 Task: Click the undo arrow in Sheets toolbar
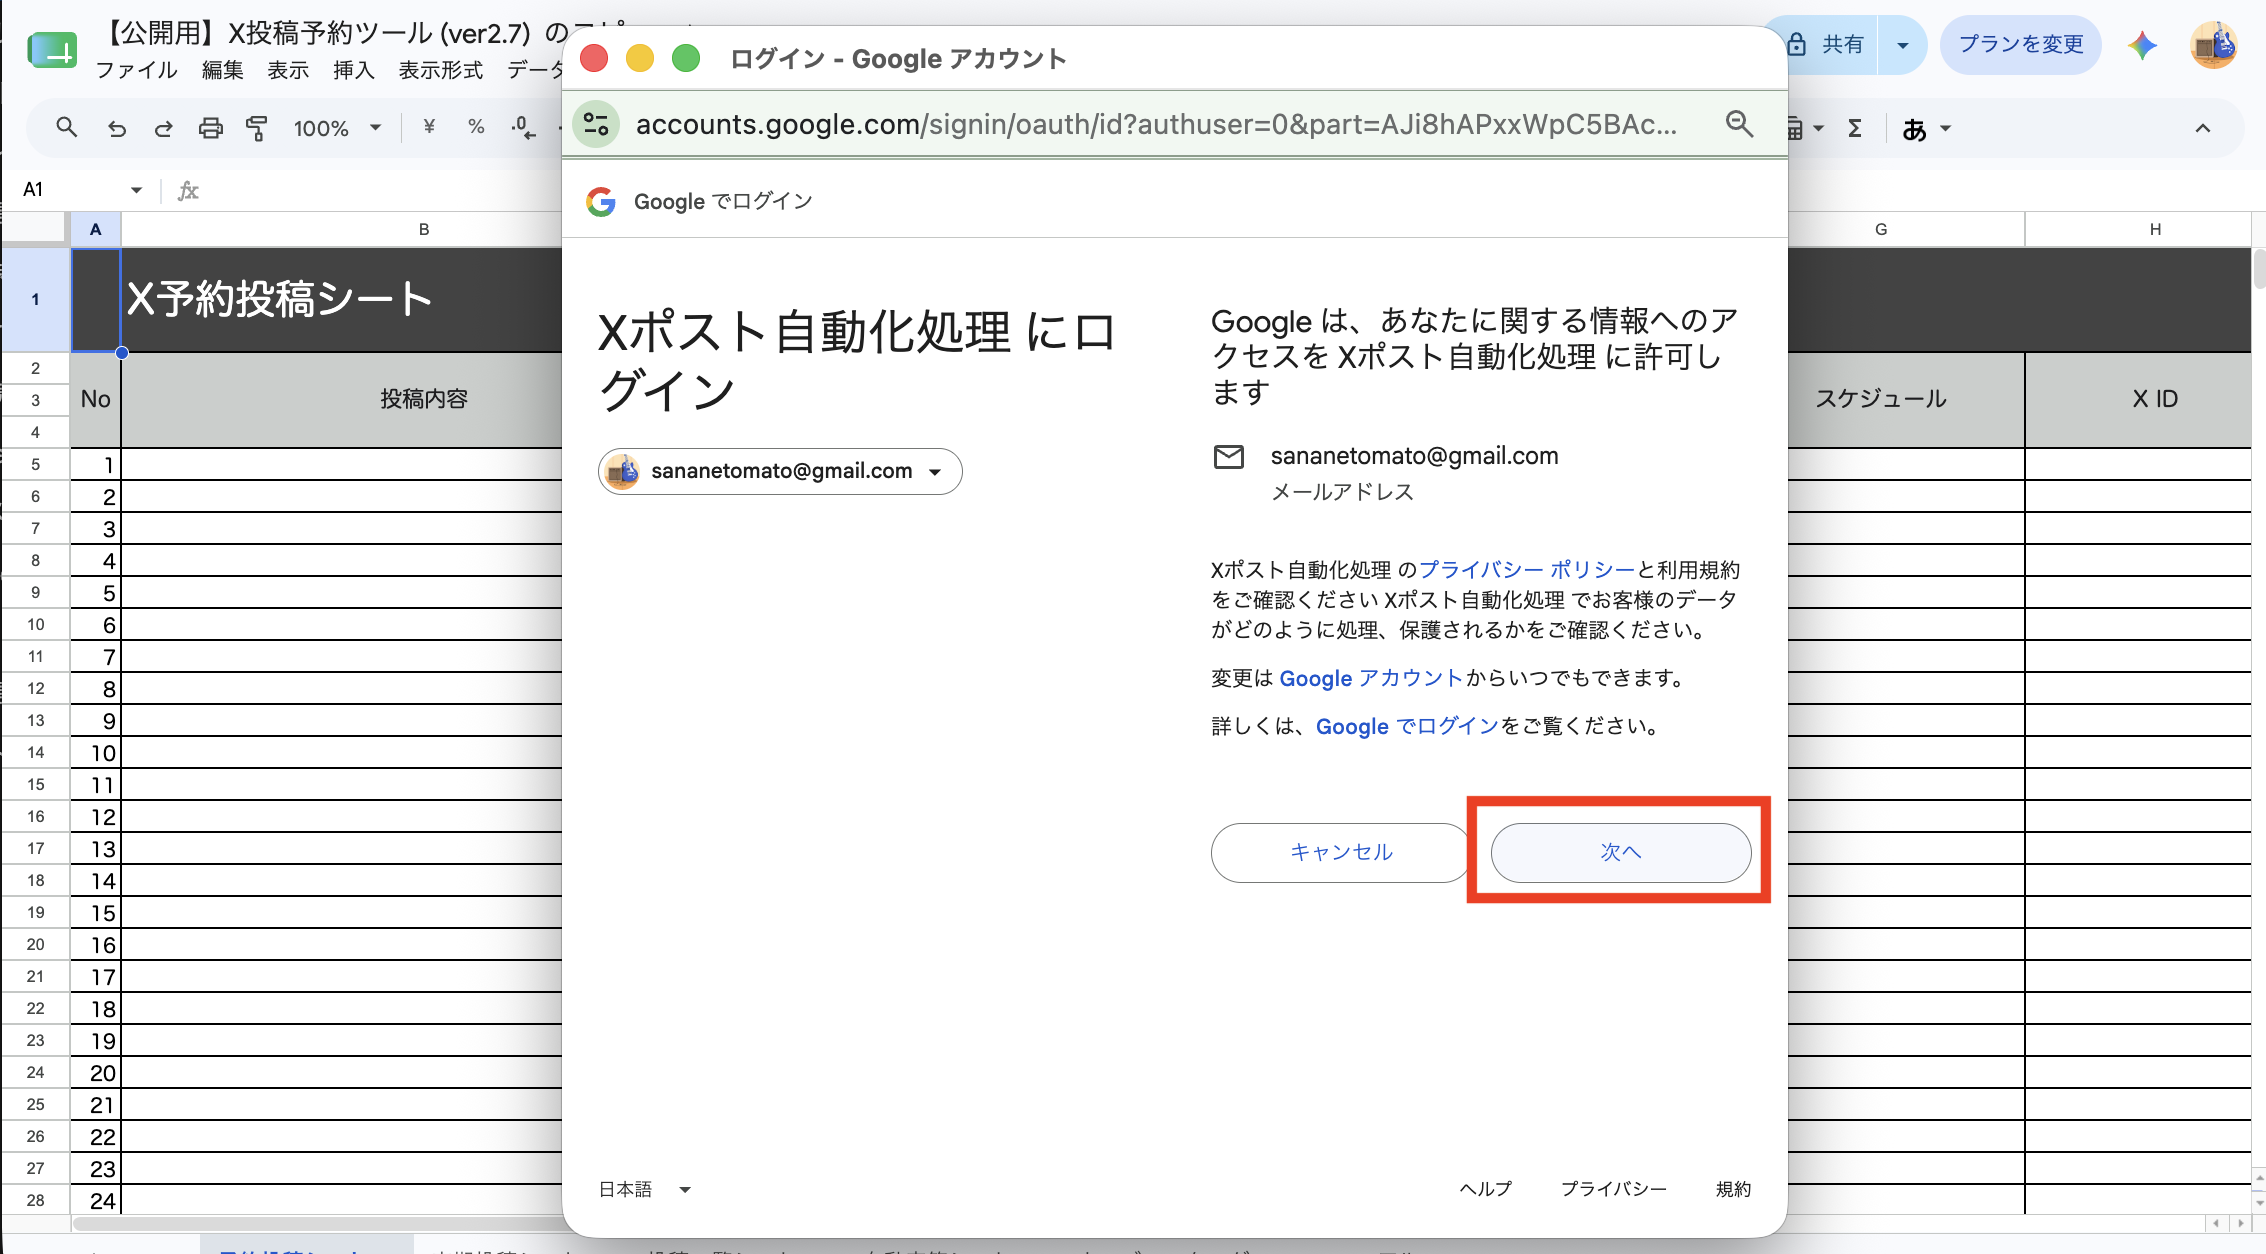click(117, 128)
